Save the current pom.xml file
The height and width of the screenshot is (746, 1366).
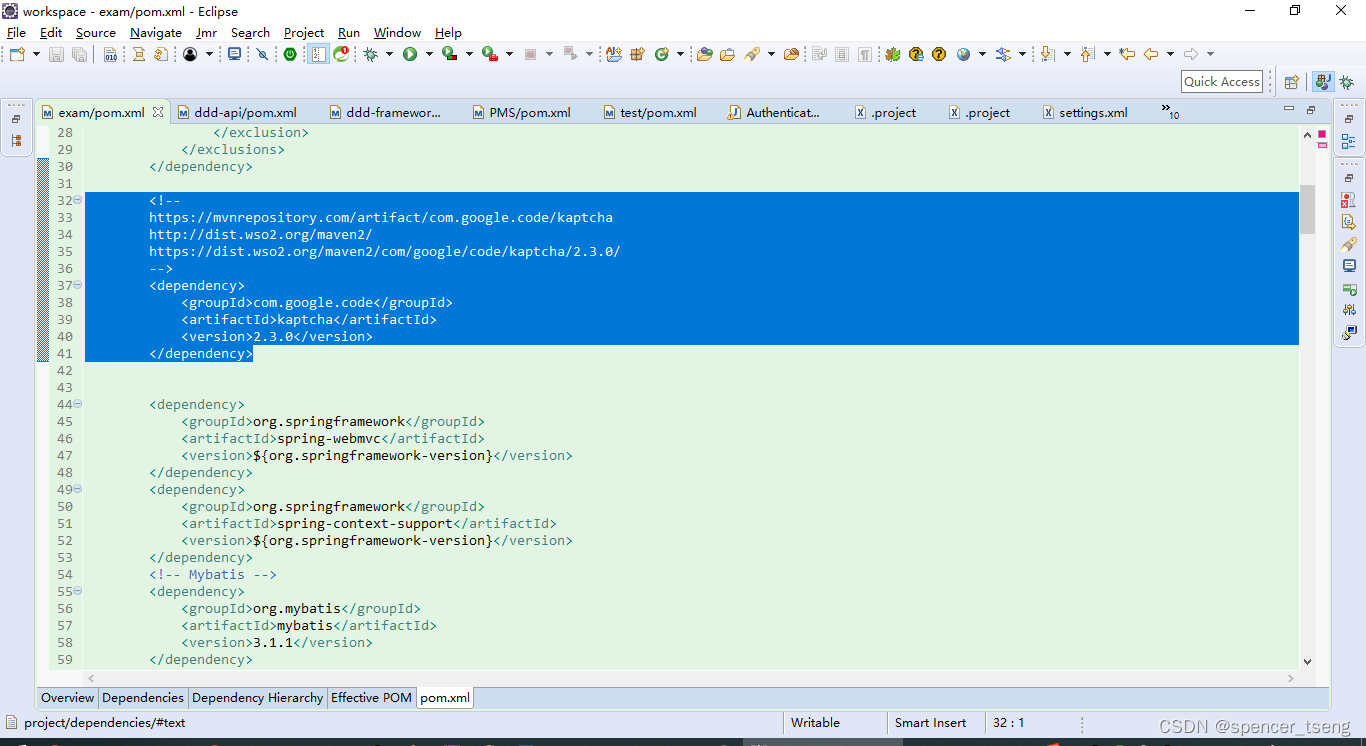point(55,54)
